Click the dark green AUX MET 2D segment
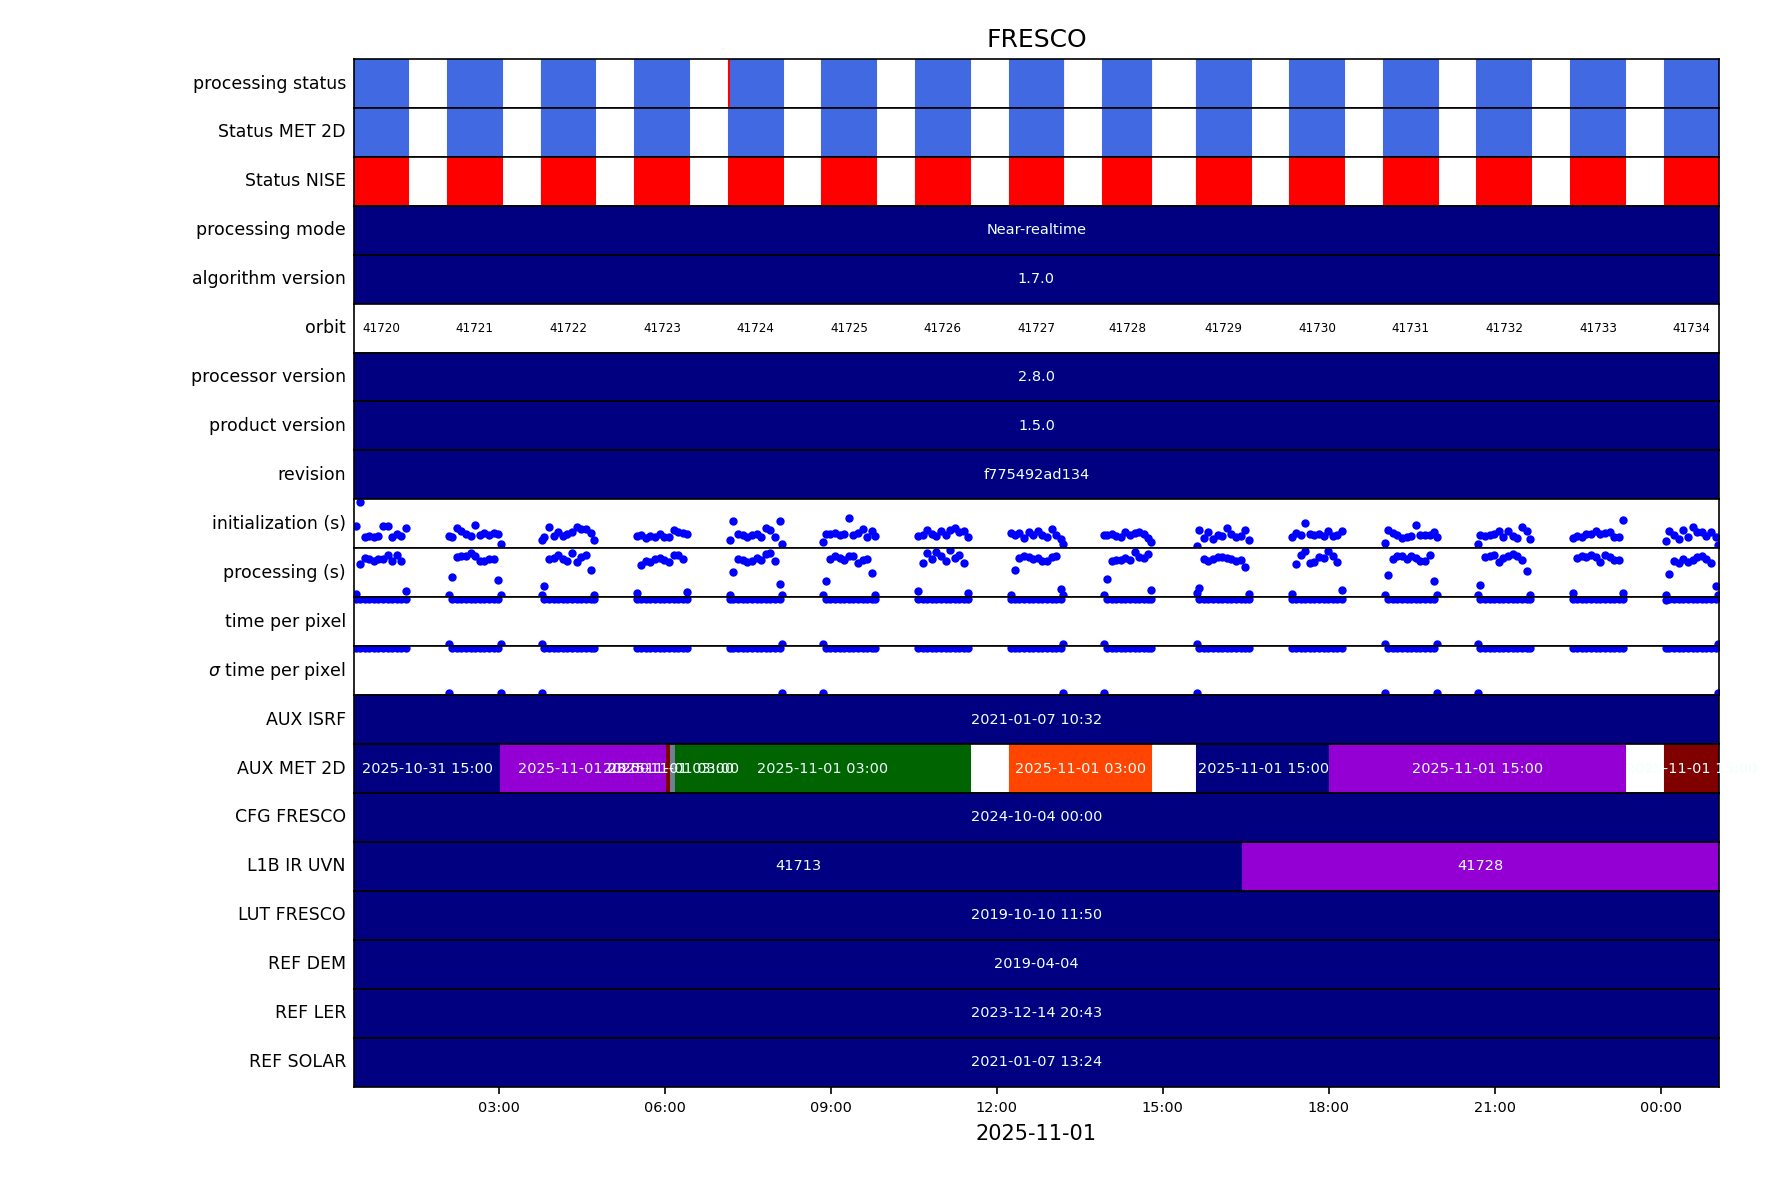This screenshot has width=1771, height=1181. (822, 768)
